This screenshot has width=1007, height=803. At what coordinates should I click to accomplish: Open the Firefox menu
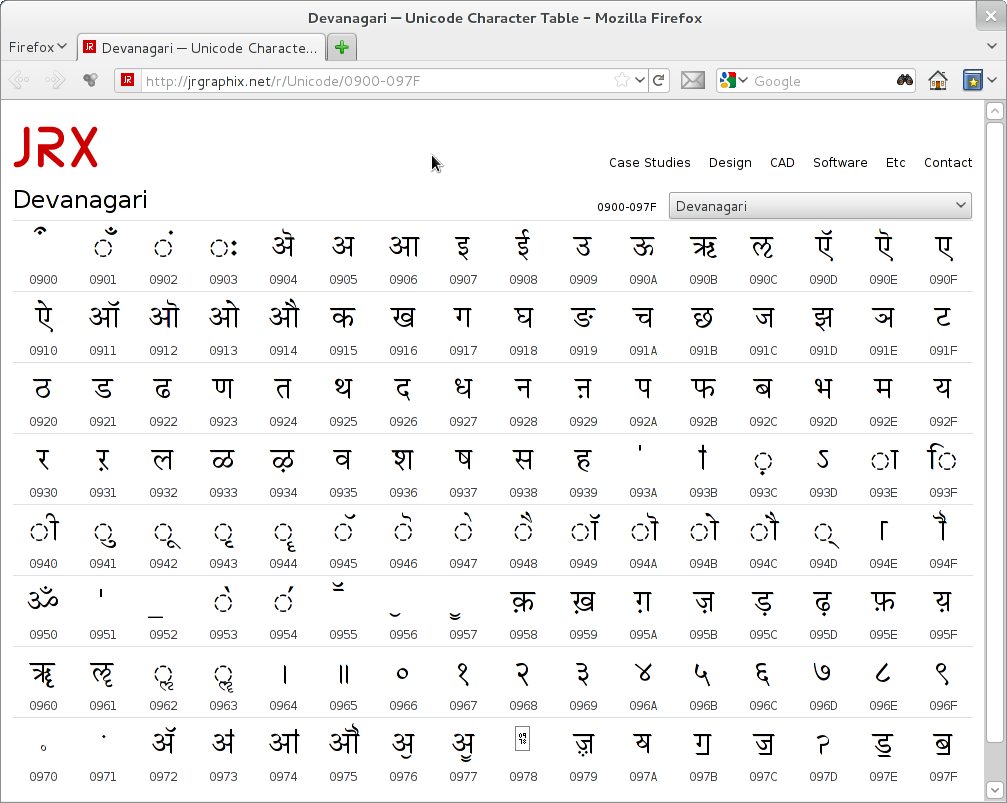pos(37,46)
